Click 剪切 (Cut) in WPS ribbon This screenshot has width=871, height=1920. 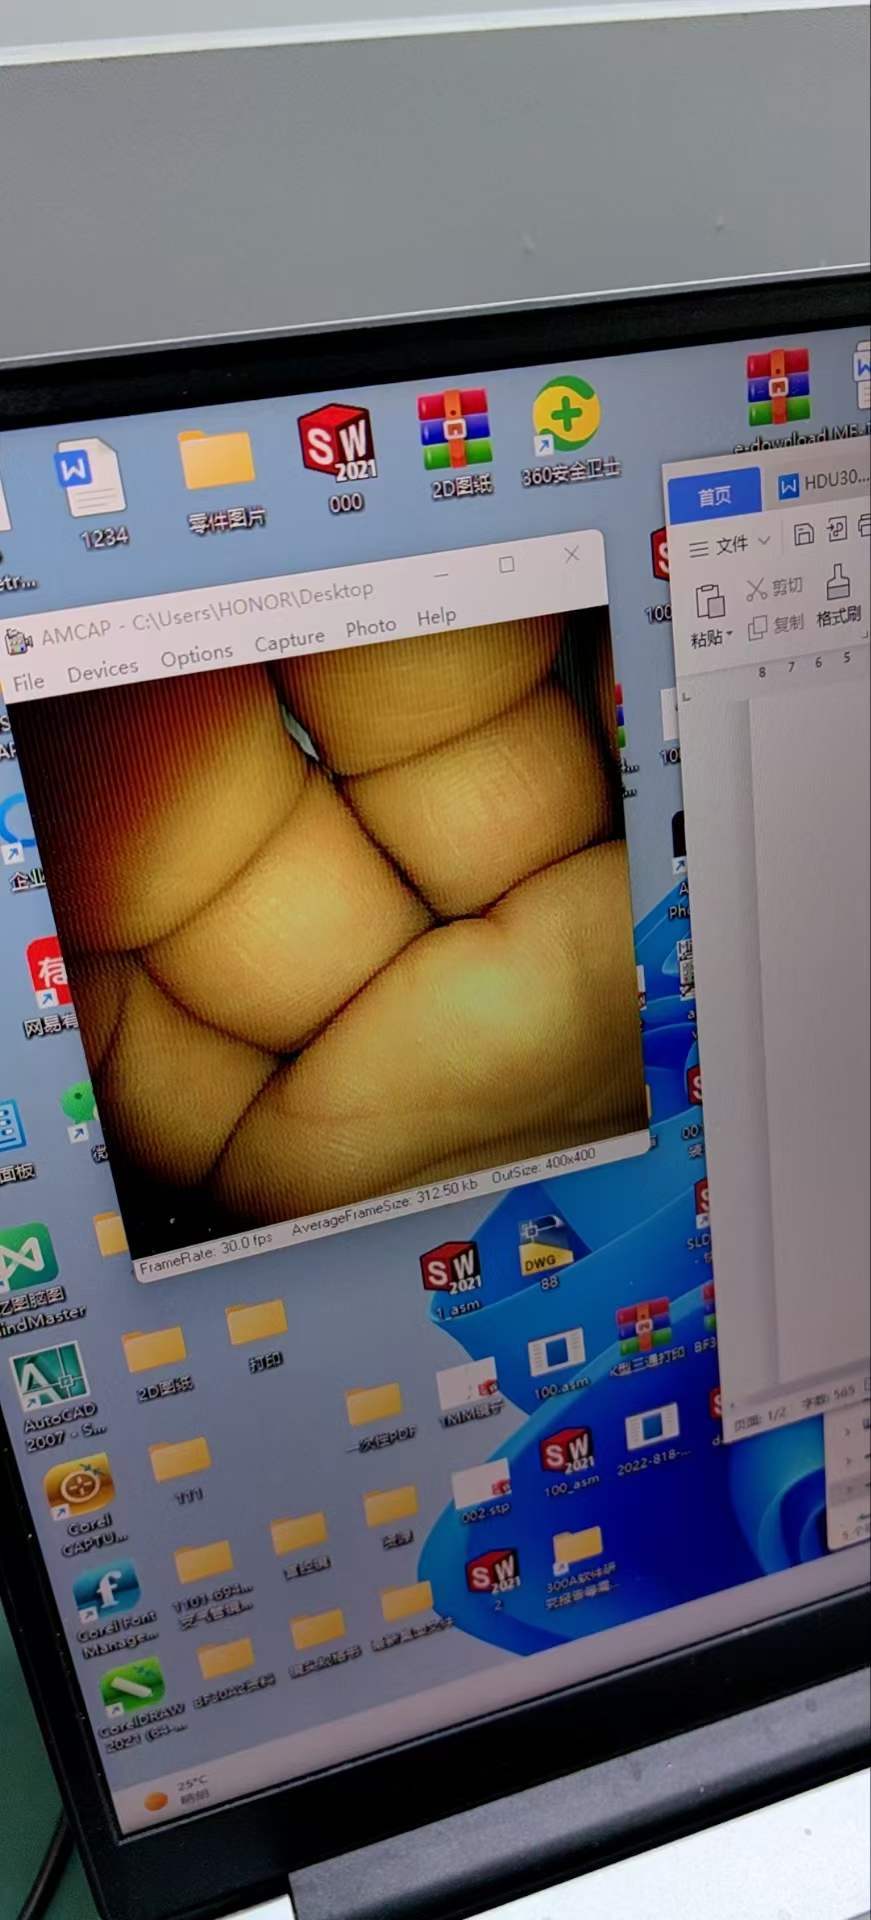coord(775,587)
